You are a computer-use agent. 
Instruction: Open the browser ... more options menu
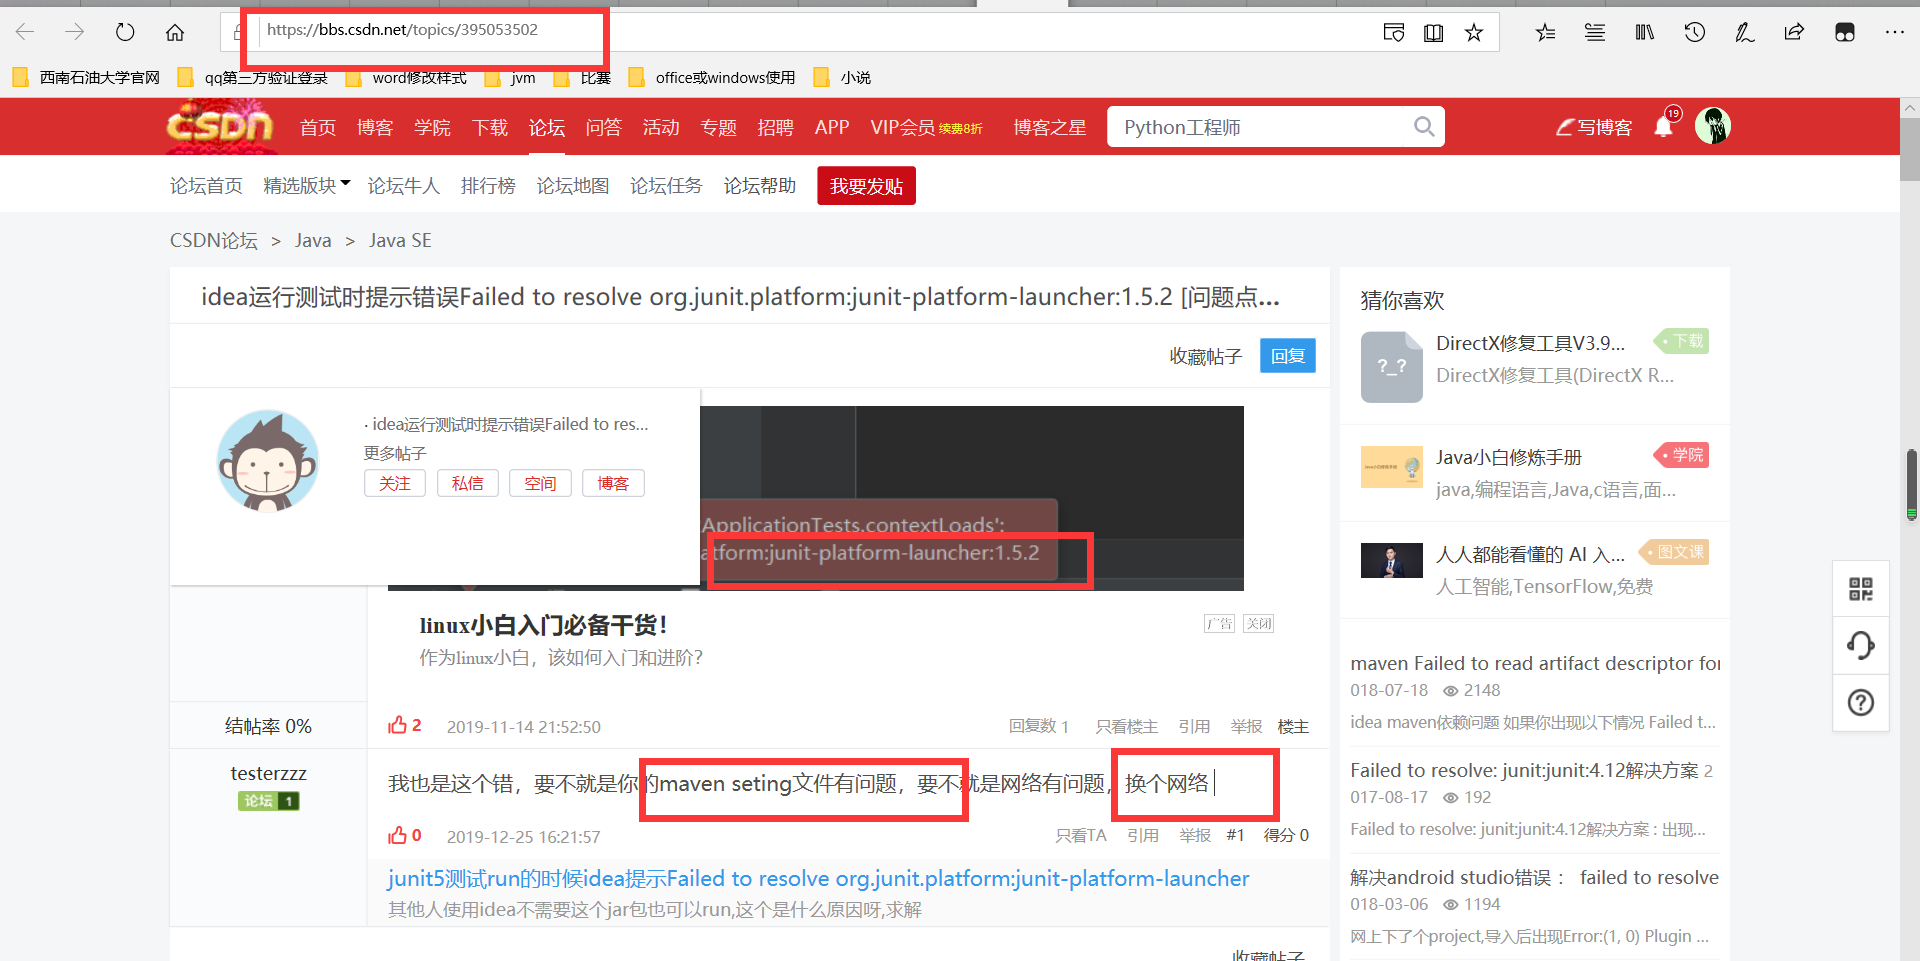pyautogui.click(x=1895, y=31)
